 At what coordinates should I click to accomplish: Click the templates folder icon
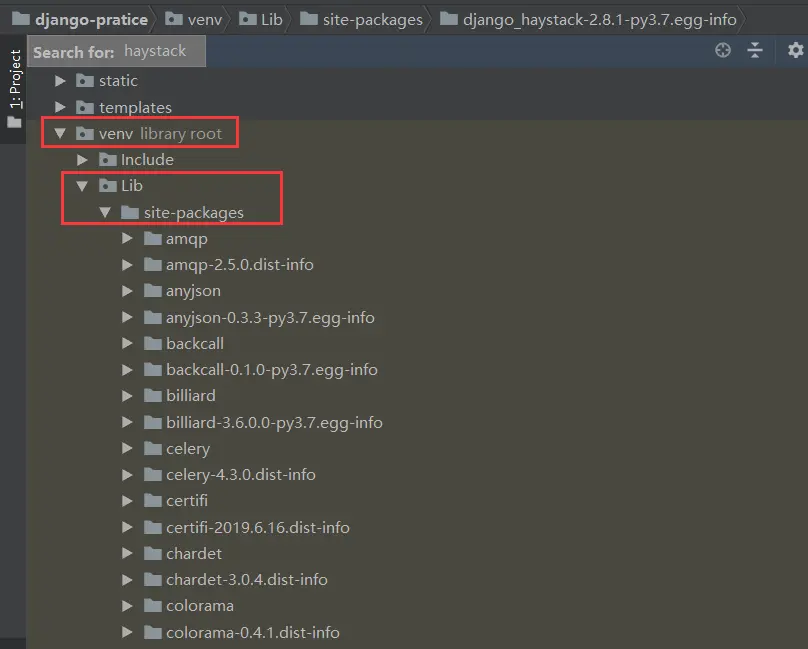pyautogui.click(x=85, y=107)
